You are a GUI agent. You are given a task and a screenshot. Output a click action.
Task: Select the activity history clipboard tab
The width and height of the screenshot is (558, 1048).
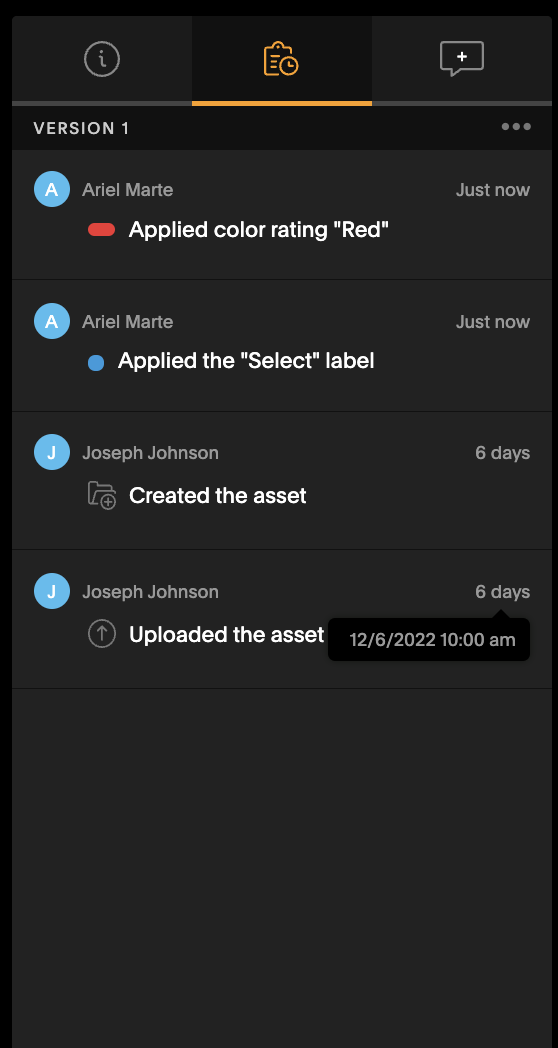tap(281, 59)
